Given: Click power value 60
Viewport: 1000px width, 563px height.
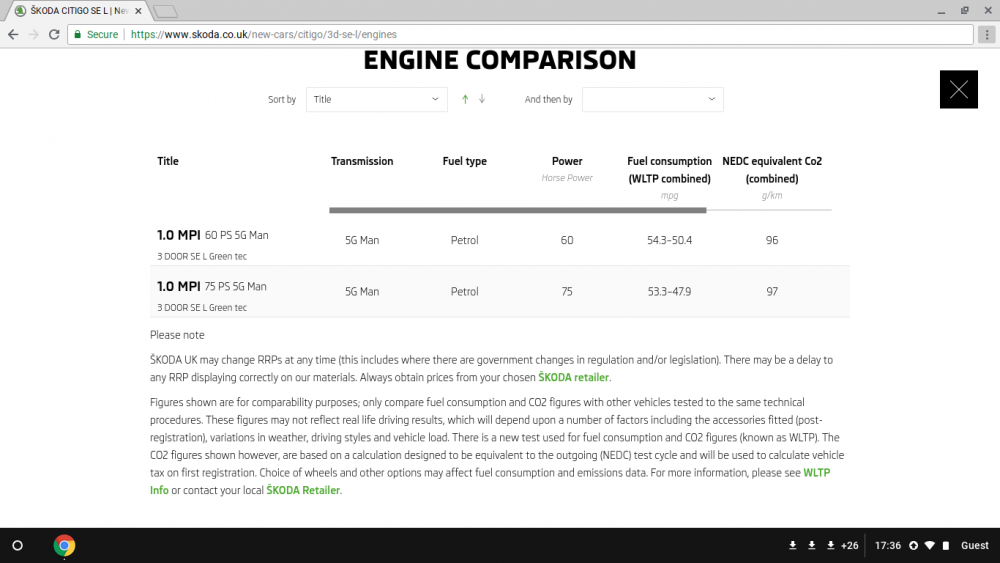Looking at the screenshot, I should 567,240.
